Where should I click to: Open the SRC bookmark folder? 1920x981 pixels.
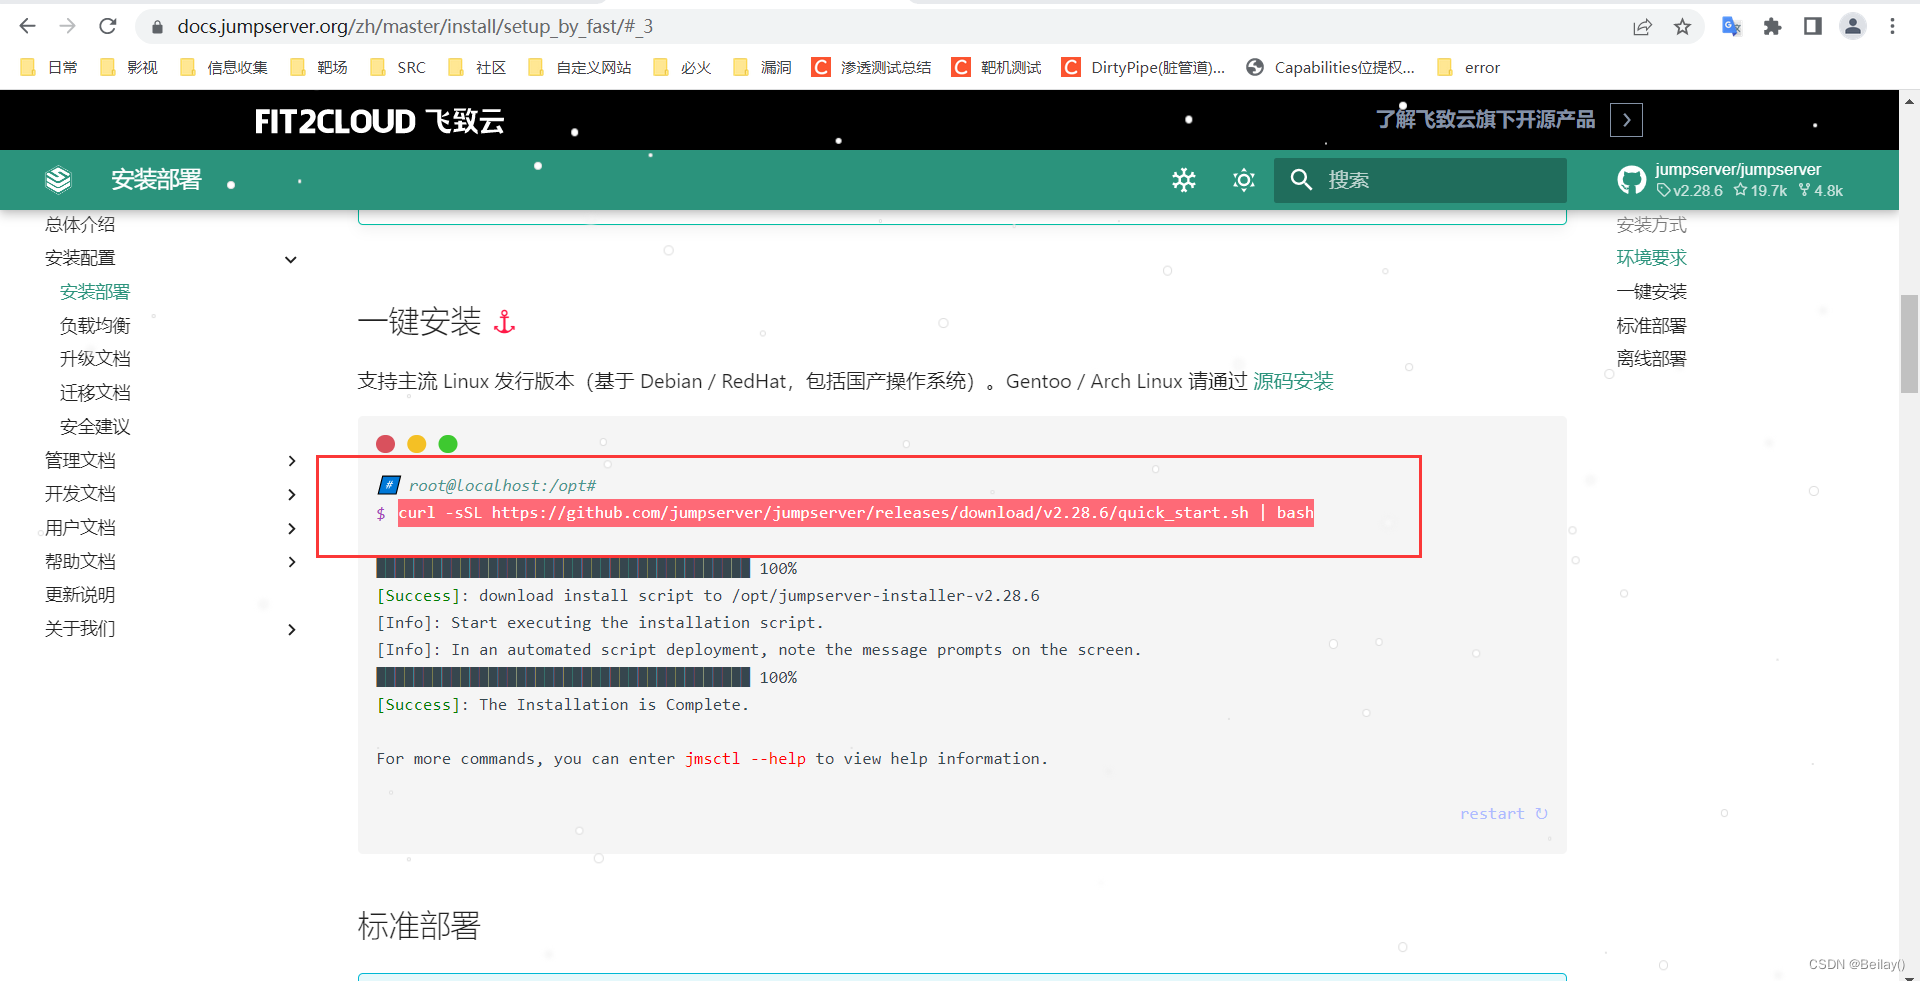point(397,67)
